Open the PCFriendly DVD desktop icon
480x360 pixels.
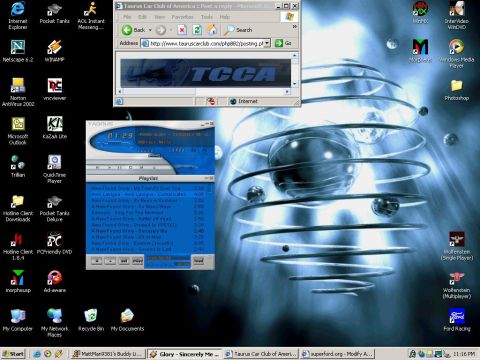[54, 243]
